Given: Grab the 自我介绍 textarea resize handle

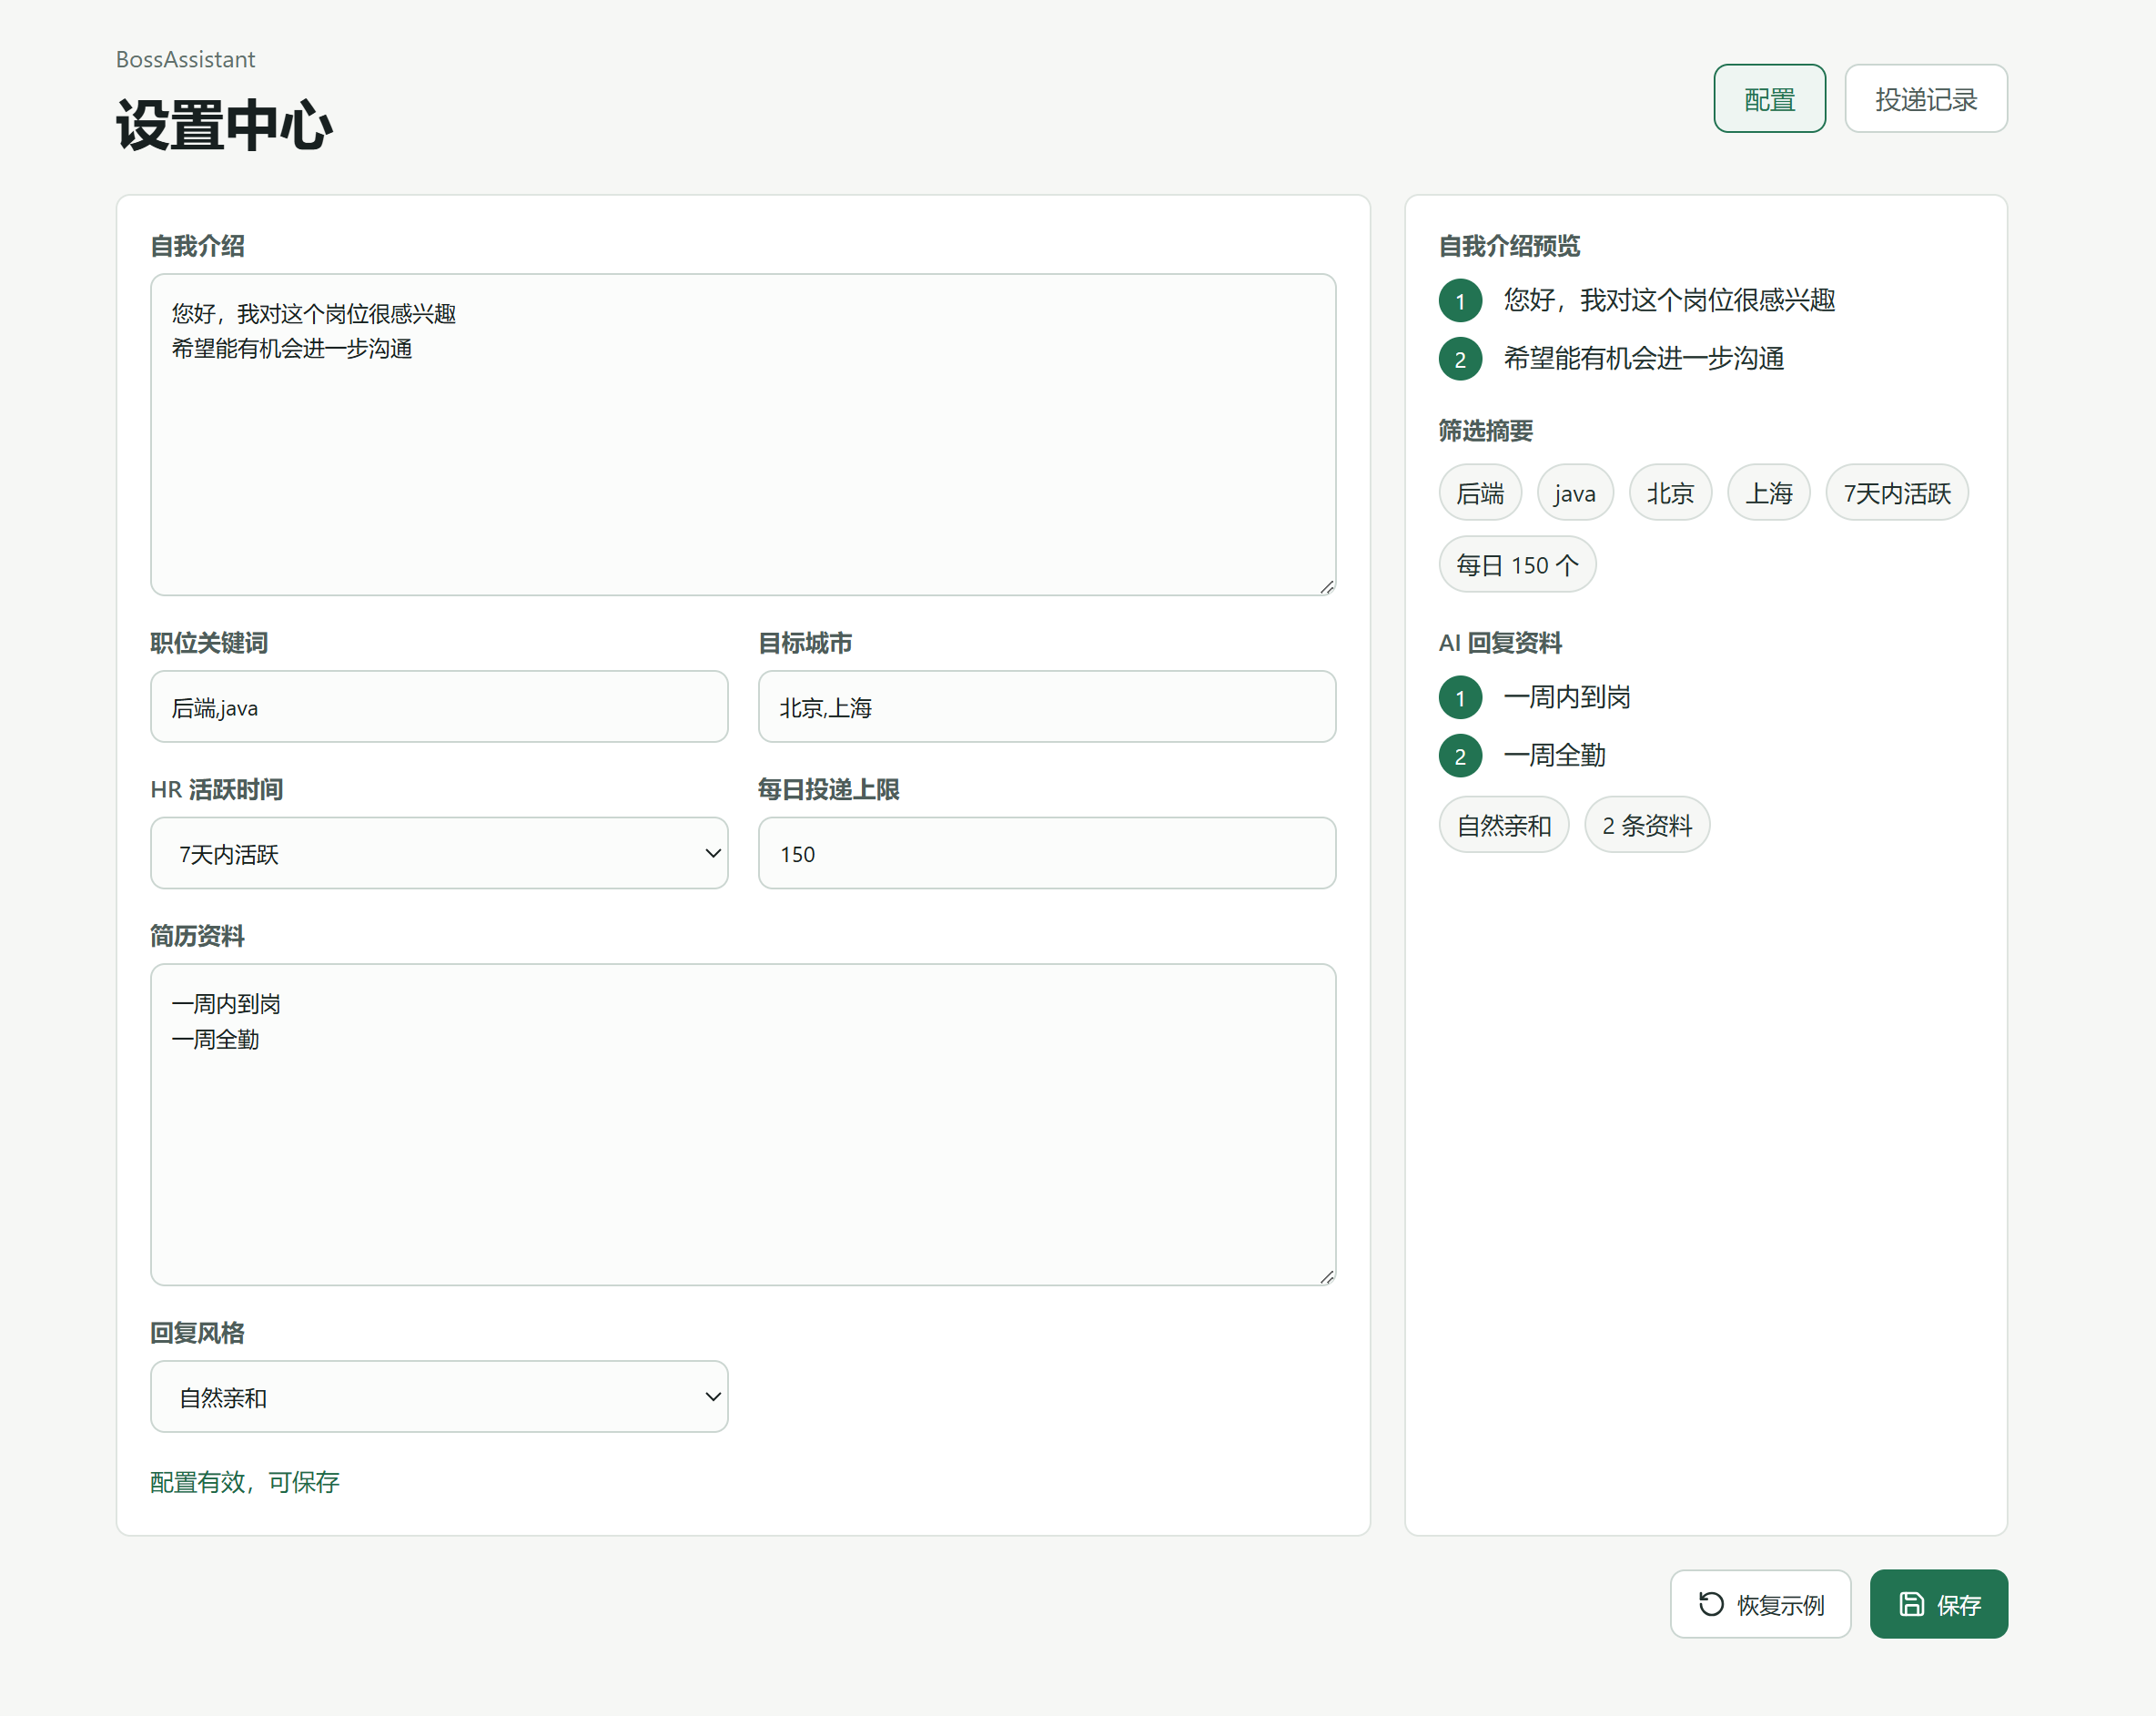Looking at the screenshot, I should 1326,587.
